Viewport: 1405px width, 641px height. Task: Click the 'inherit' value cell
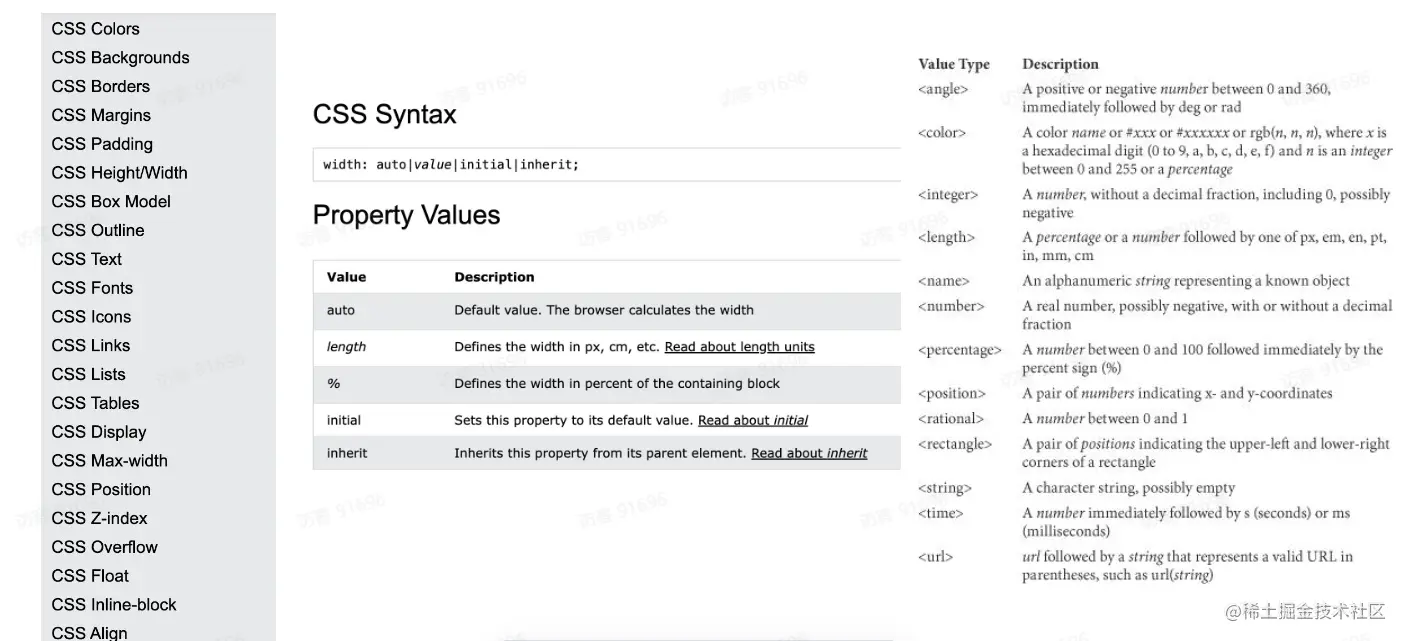[347, 453]
